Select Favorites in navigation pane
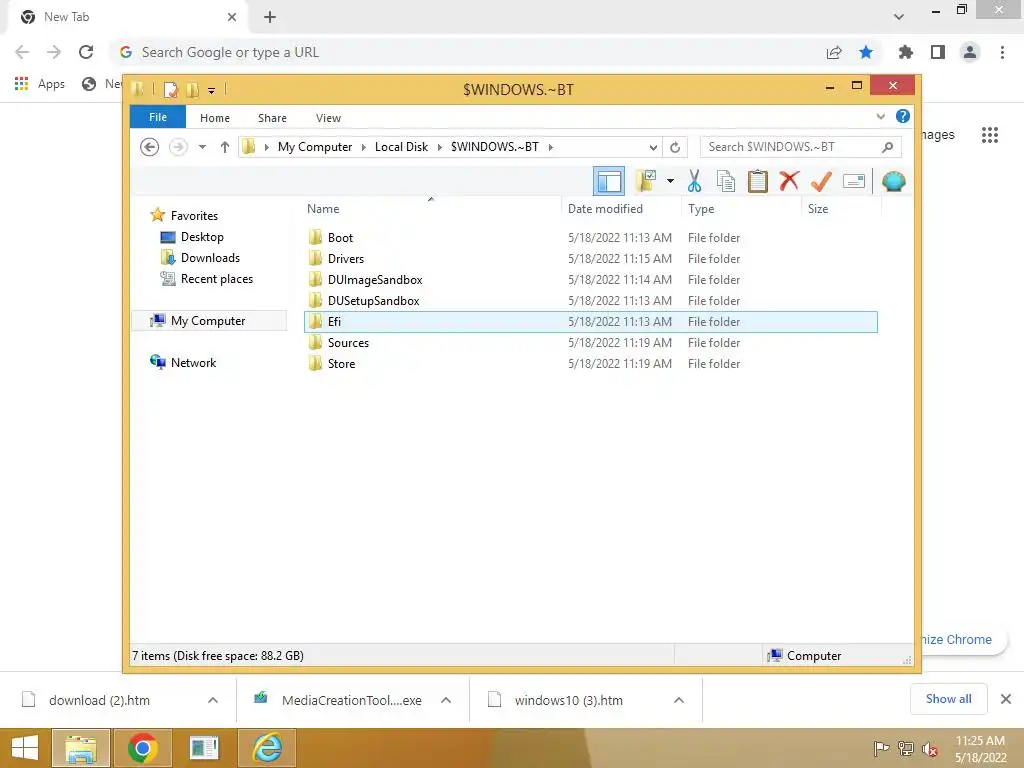This screenshot has height=768, width=1024. point(194,216)
